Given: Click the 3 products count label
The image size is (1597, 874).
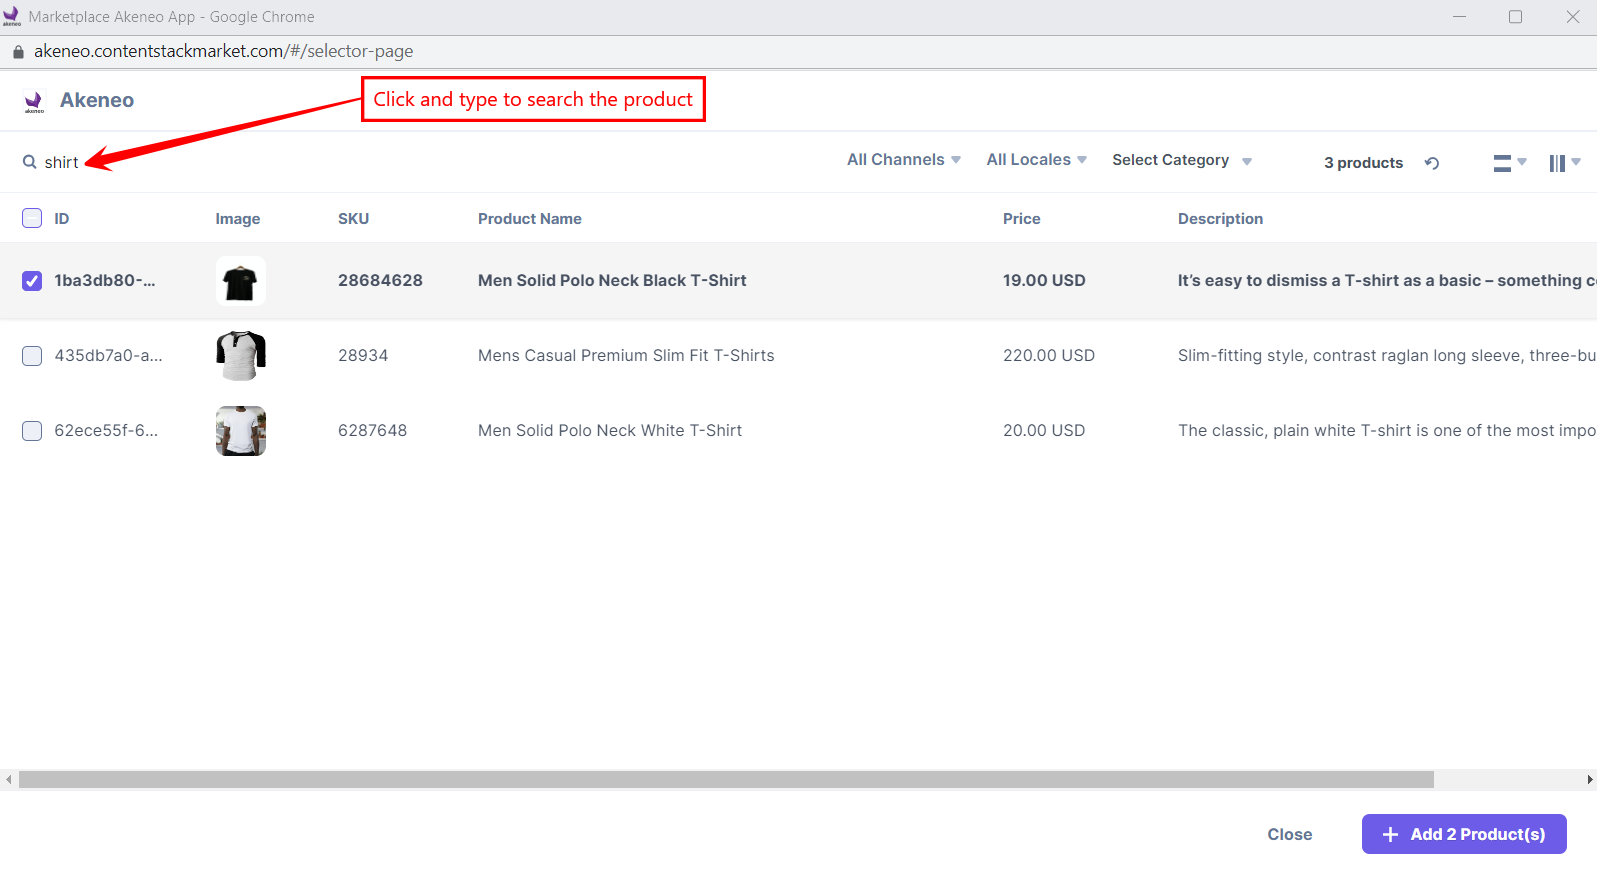Looking at the screenshot, I should [x=1363, y=163].
